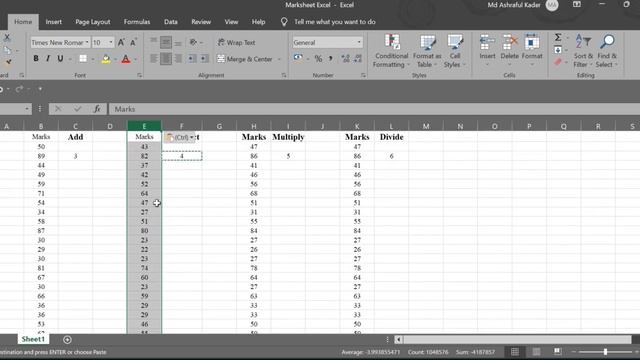Open Formulas ribbon tab
Viewport: 640px width, 360px height.
coord(137,22)
